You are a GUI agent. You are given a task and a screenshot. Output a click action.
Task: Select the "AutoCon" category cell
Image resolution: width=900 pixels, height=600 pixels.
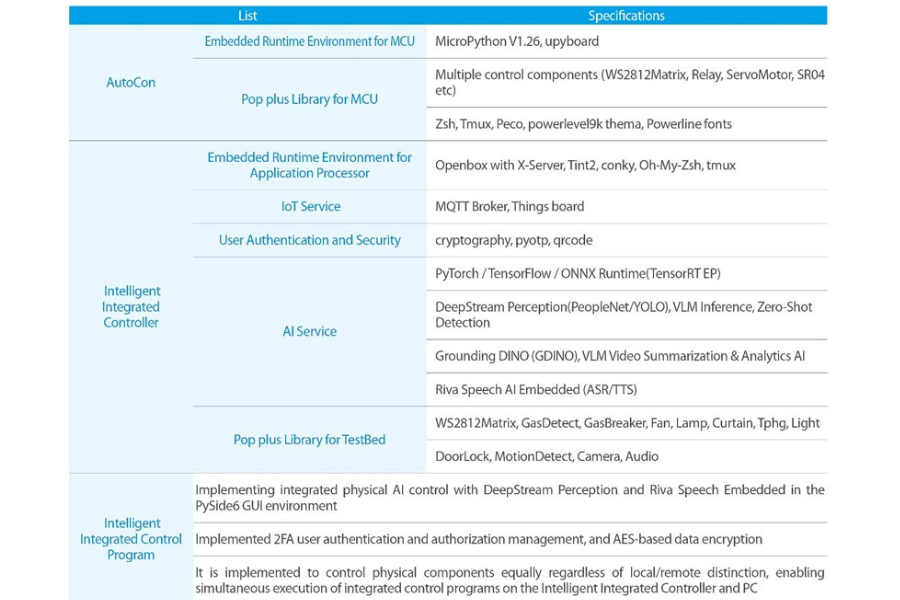[x=131, y=82]
